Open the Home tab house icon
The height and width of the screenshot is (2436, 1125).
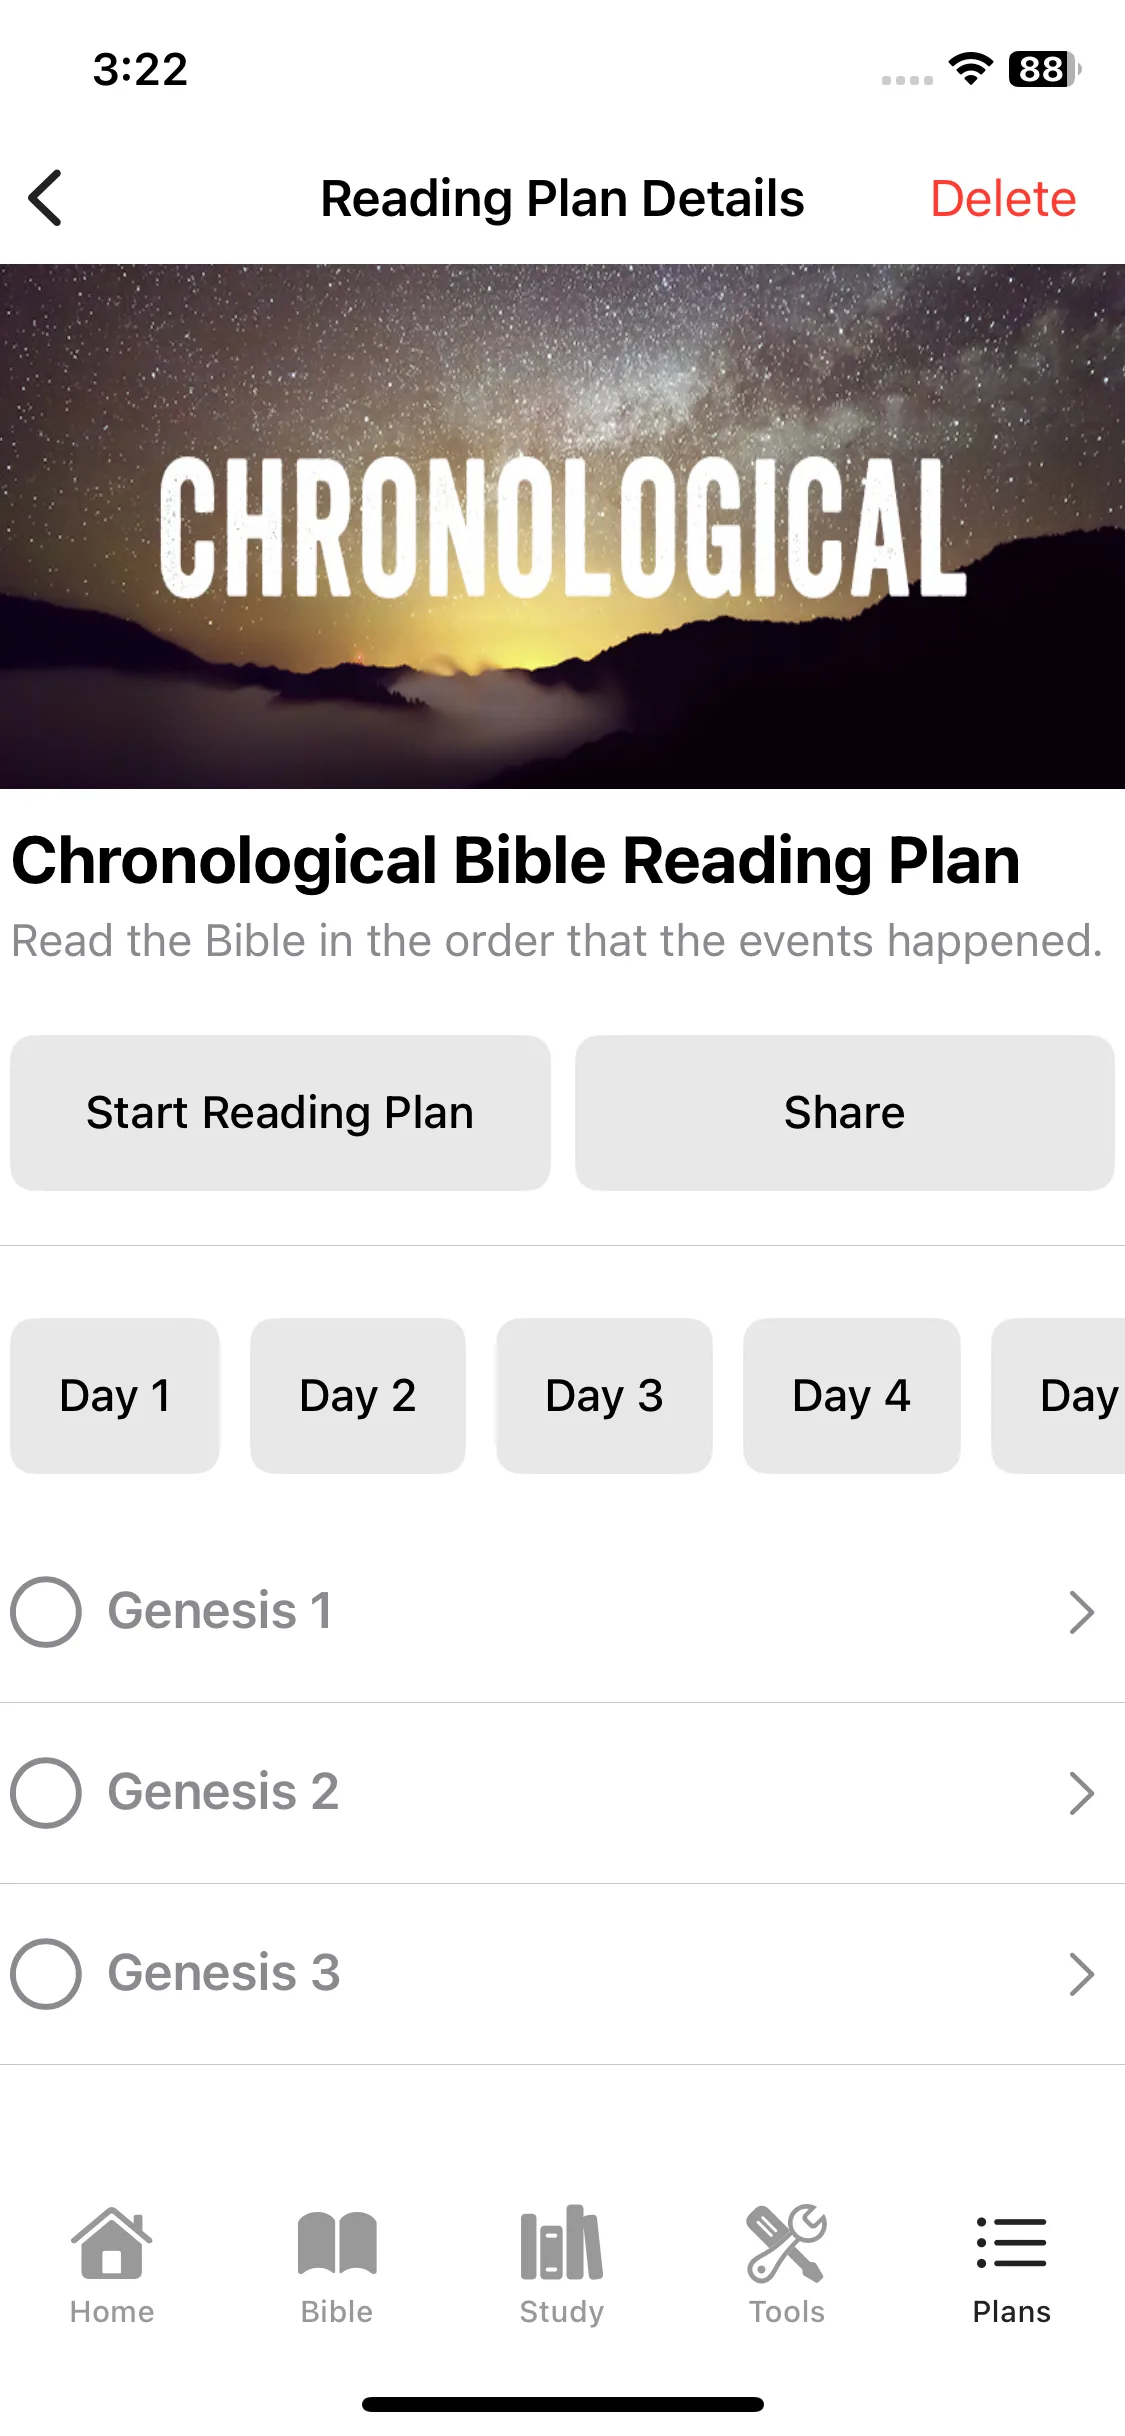pos(112,2243)
